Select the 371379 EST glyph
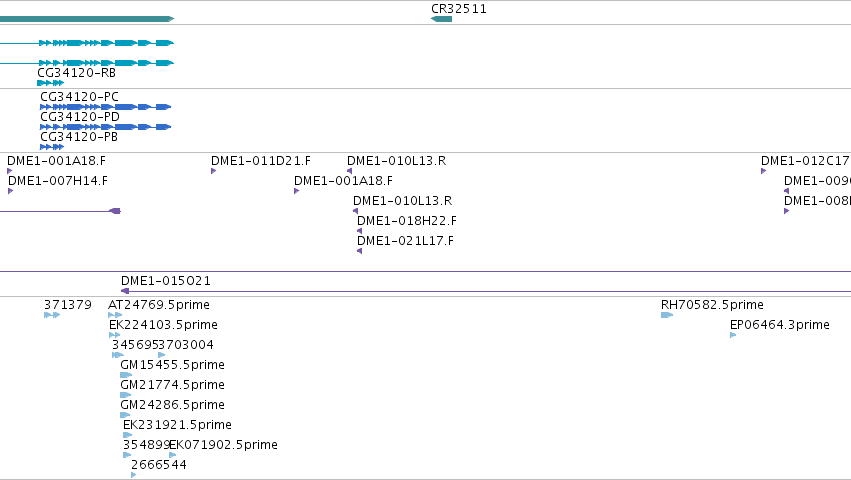Viewport: 851px width, 480px height. (x=52, y=315)
